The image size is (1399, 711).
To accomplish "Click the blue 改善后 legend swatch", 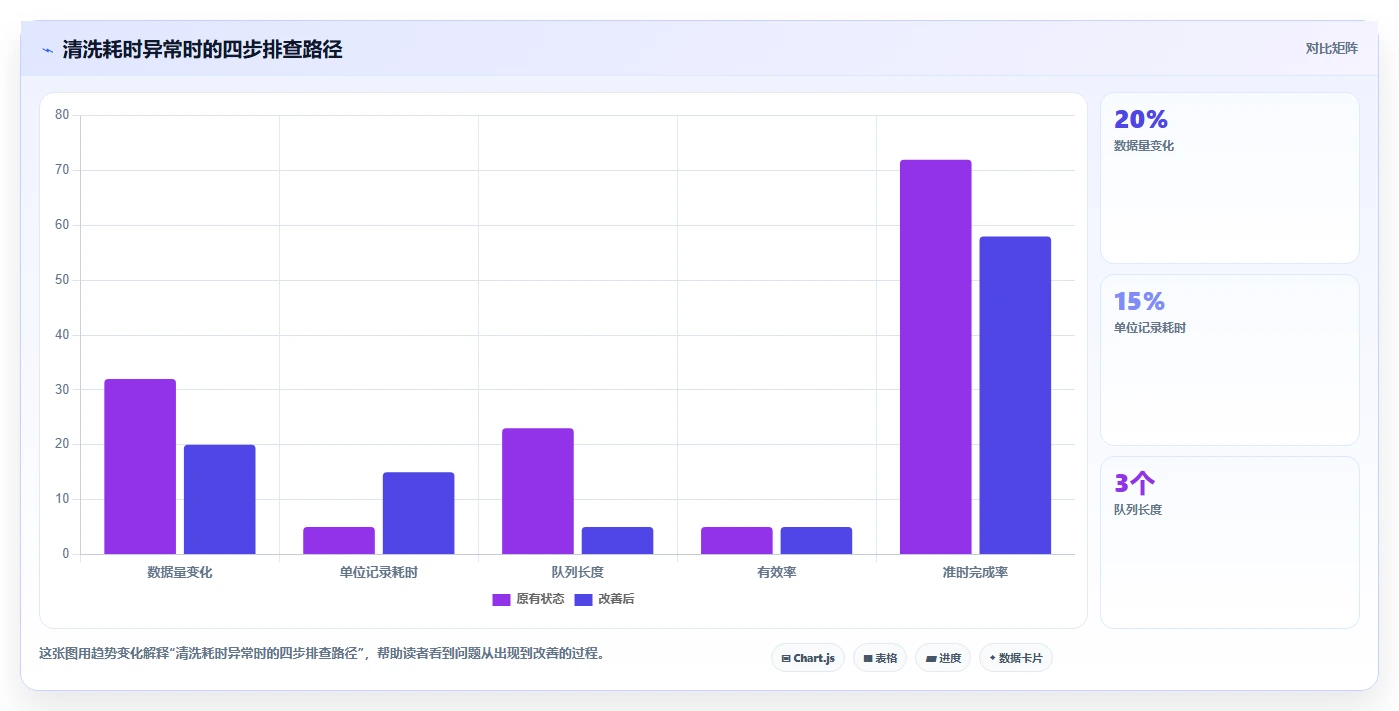I will tap(583, 600).
